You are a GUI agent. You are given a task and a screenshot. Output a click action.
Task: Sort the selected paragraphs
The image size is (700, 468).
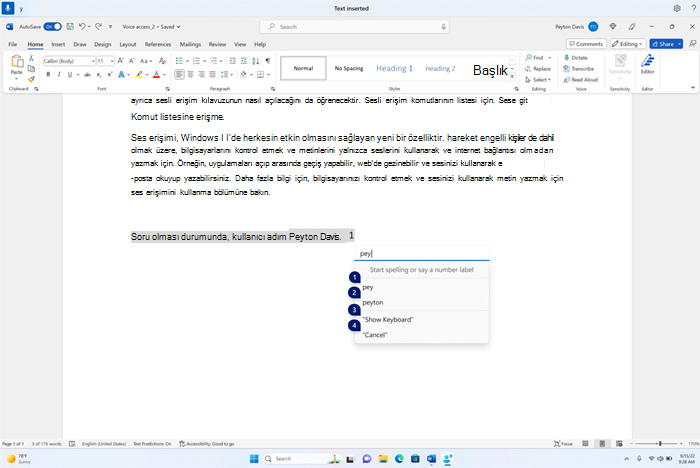point(255,61)
